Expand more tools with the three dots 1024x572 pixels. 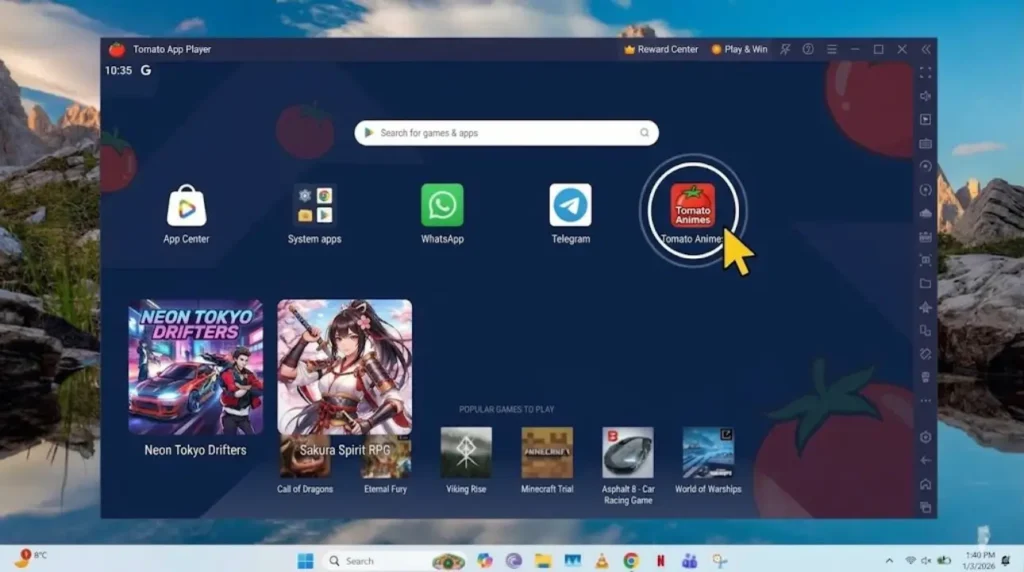coord(925,401)
